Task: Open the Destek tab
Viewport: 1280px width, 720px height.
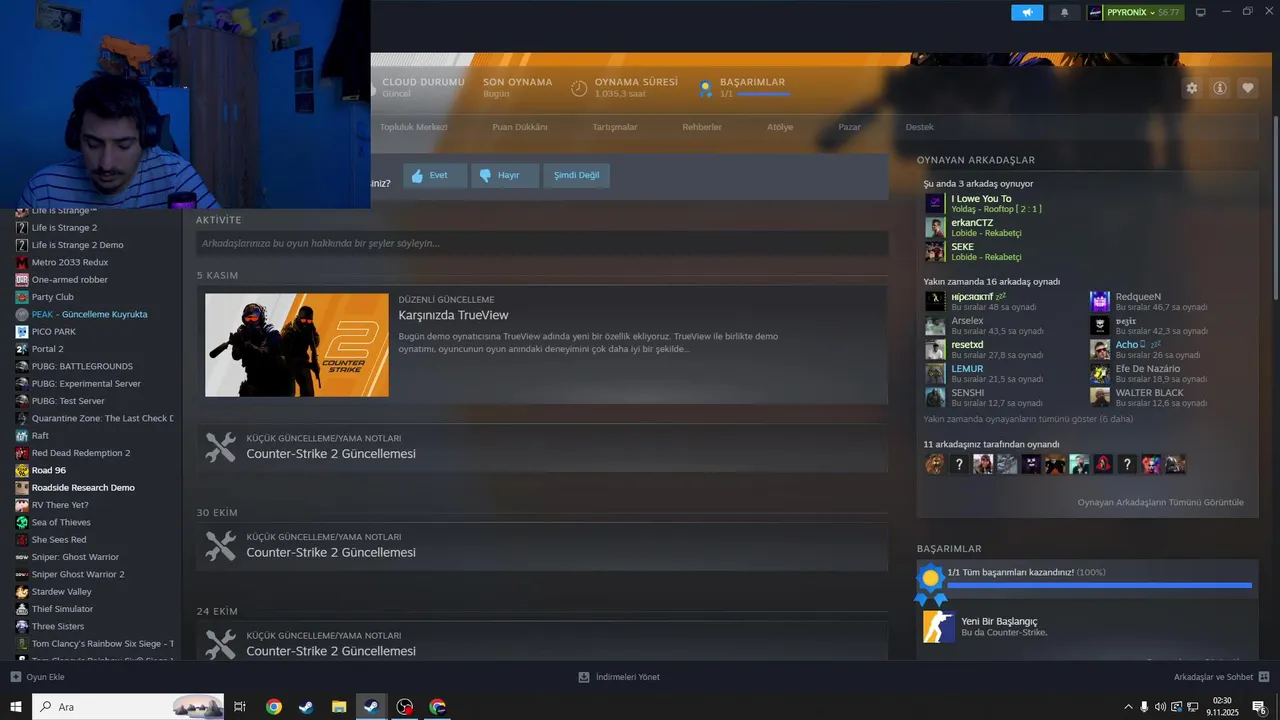Action: click(919, 127)
